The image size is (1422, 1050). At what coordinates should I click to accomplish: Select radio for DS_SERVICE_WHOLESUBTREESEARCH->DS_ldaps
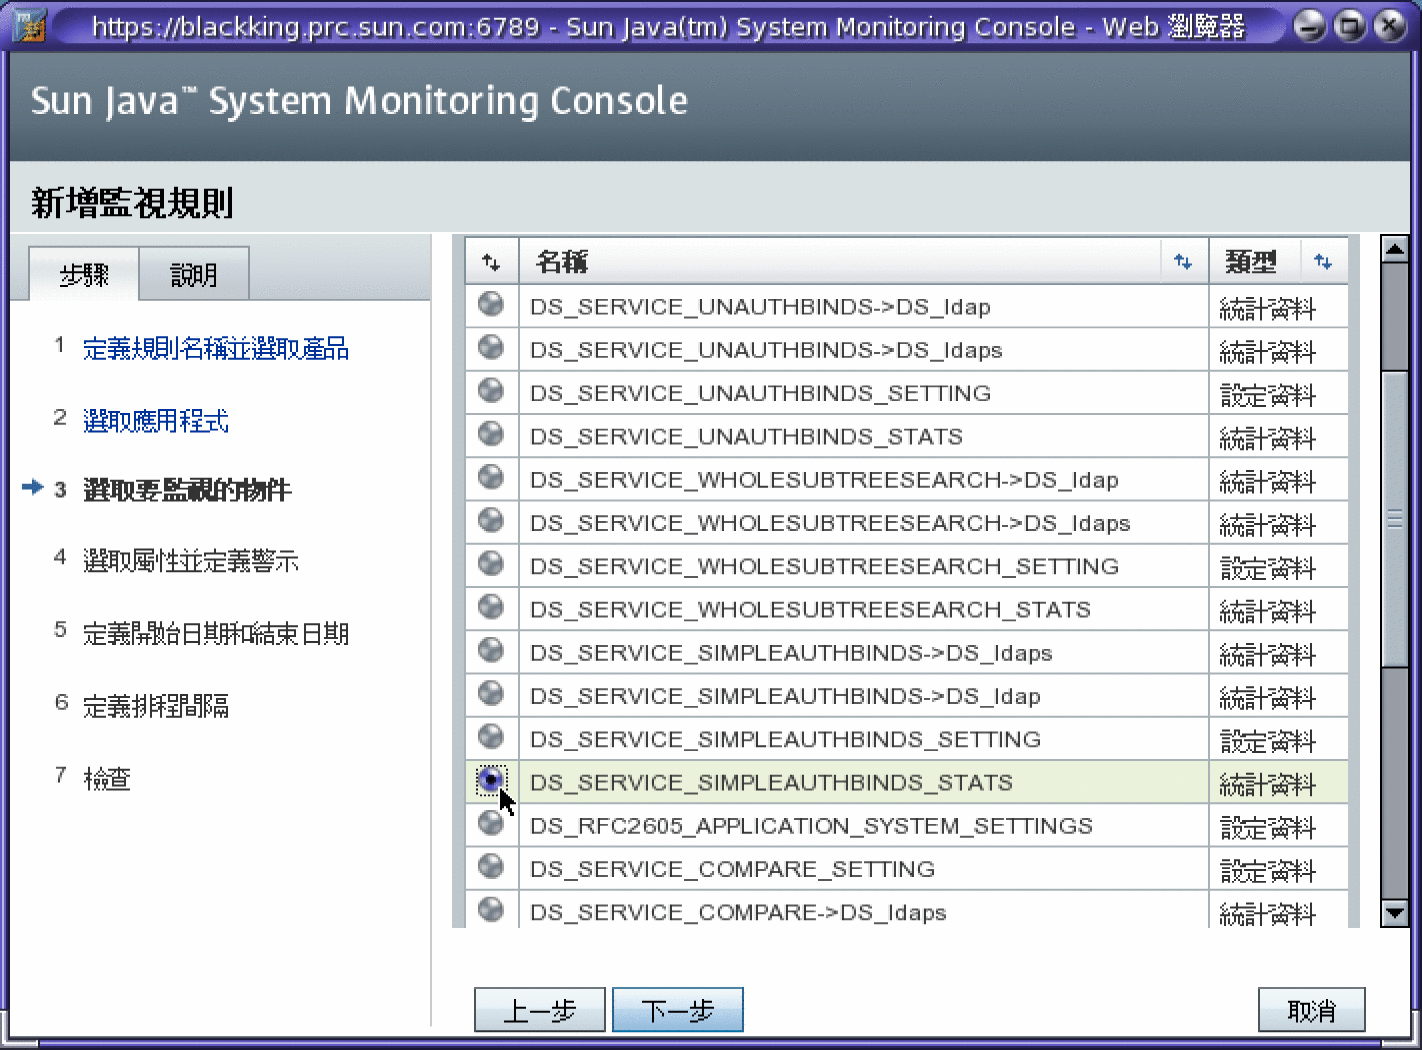(x=491, y=520)
